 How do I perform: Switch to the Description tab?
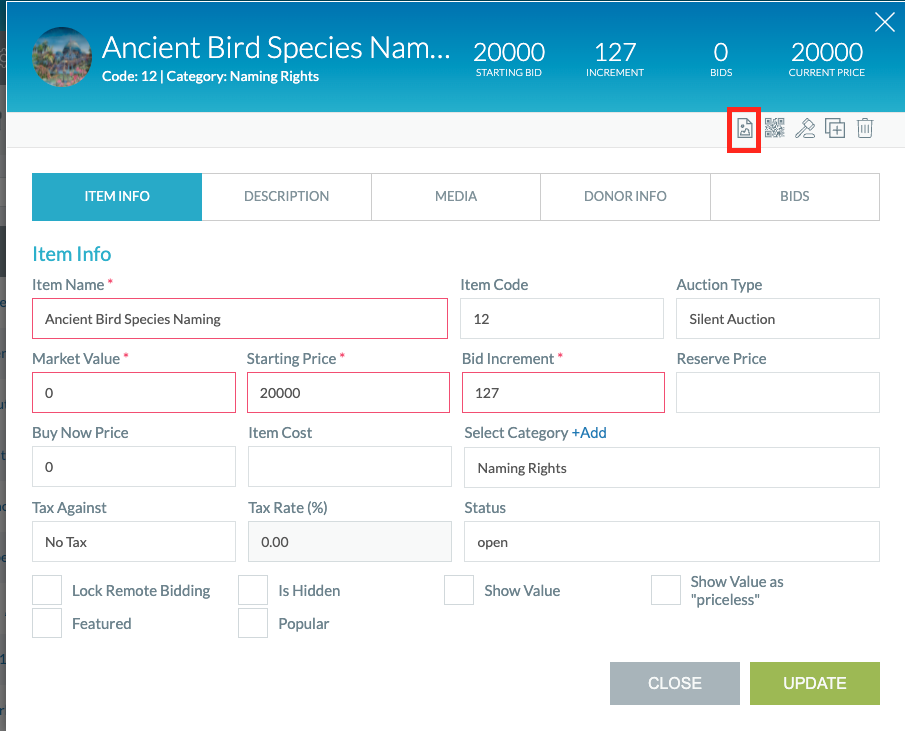coord(286,197)
